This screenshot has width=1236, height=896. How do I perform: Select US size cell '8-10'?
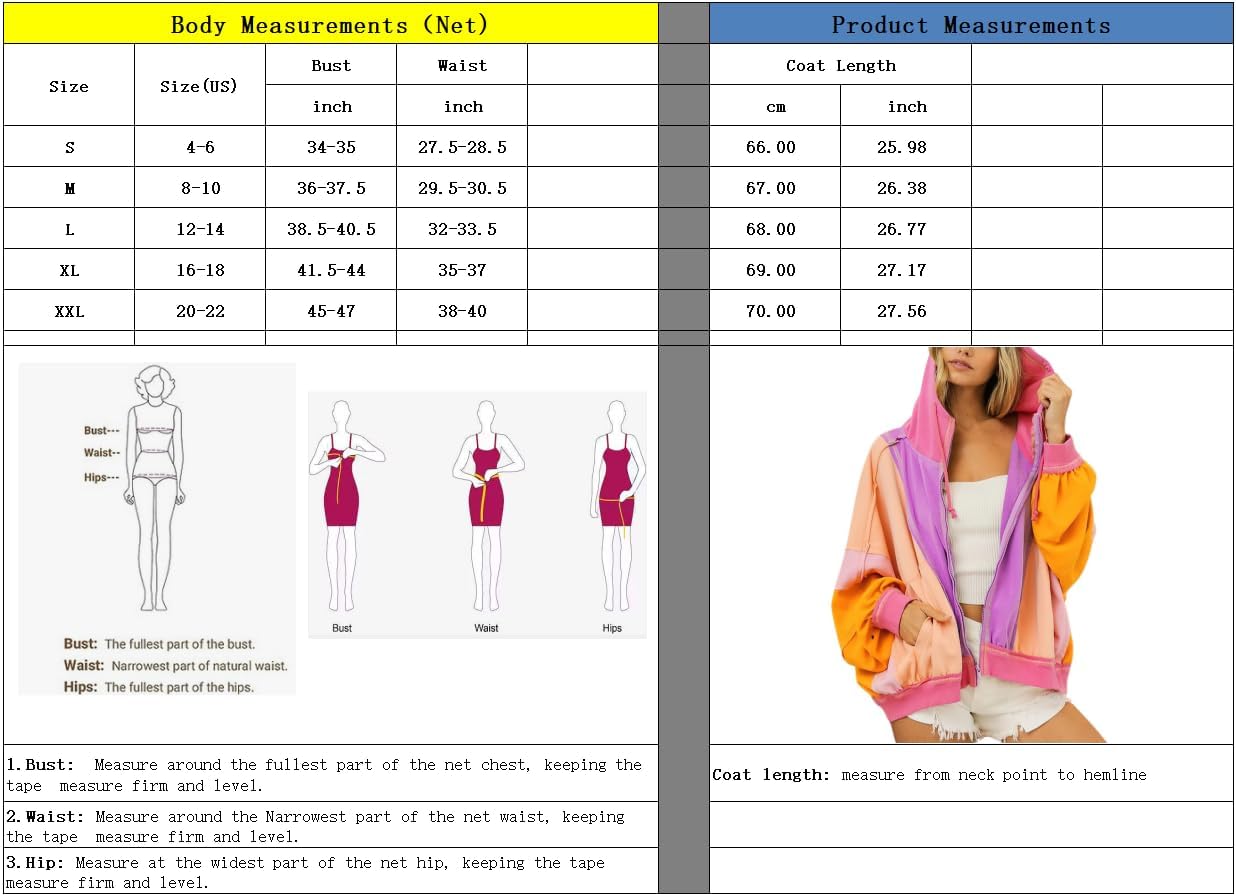click(x=200, y=188)
